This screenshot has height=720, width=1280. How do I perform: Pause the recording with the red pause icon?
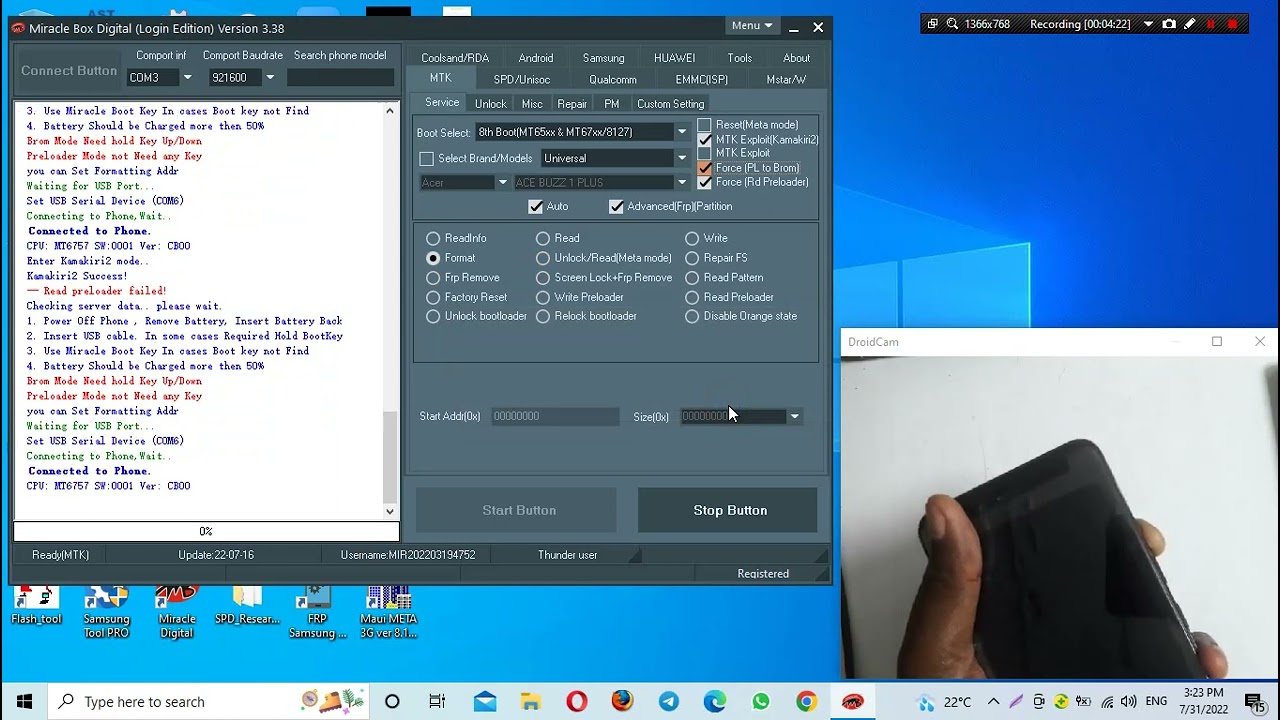click(1211, 24)
